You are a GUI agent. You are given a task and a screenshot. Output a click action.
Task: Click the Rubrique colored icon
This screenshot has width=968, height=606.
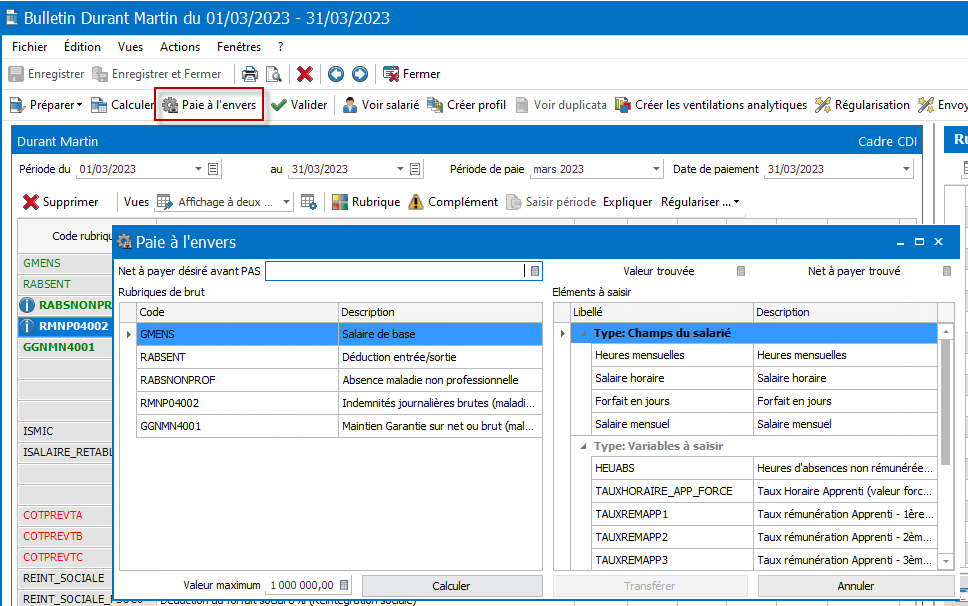point(340,202)
